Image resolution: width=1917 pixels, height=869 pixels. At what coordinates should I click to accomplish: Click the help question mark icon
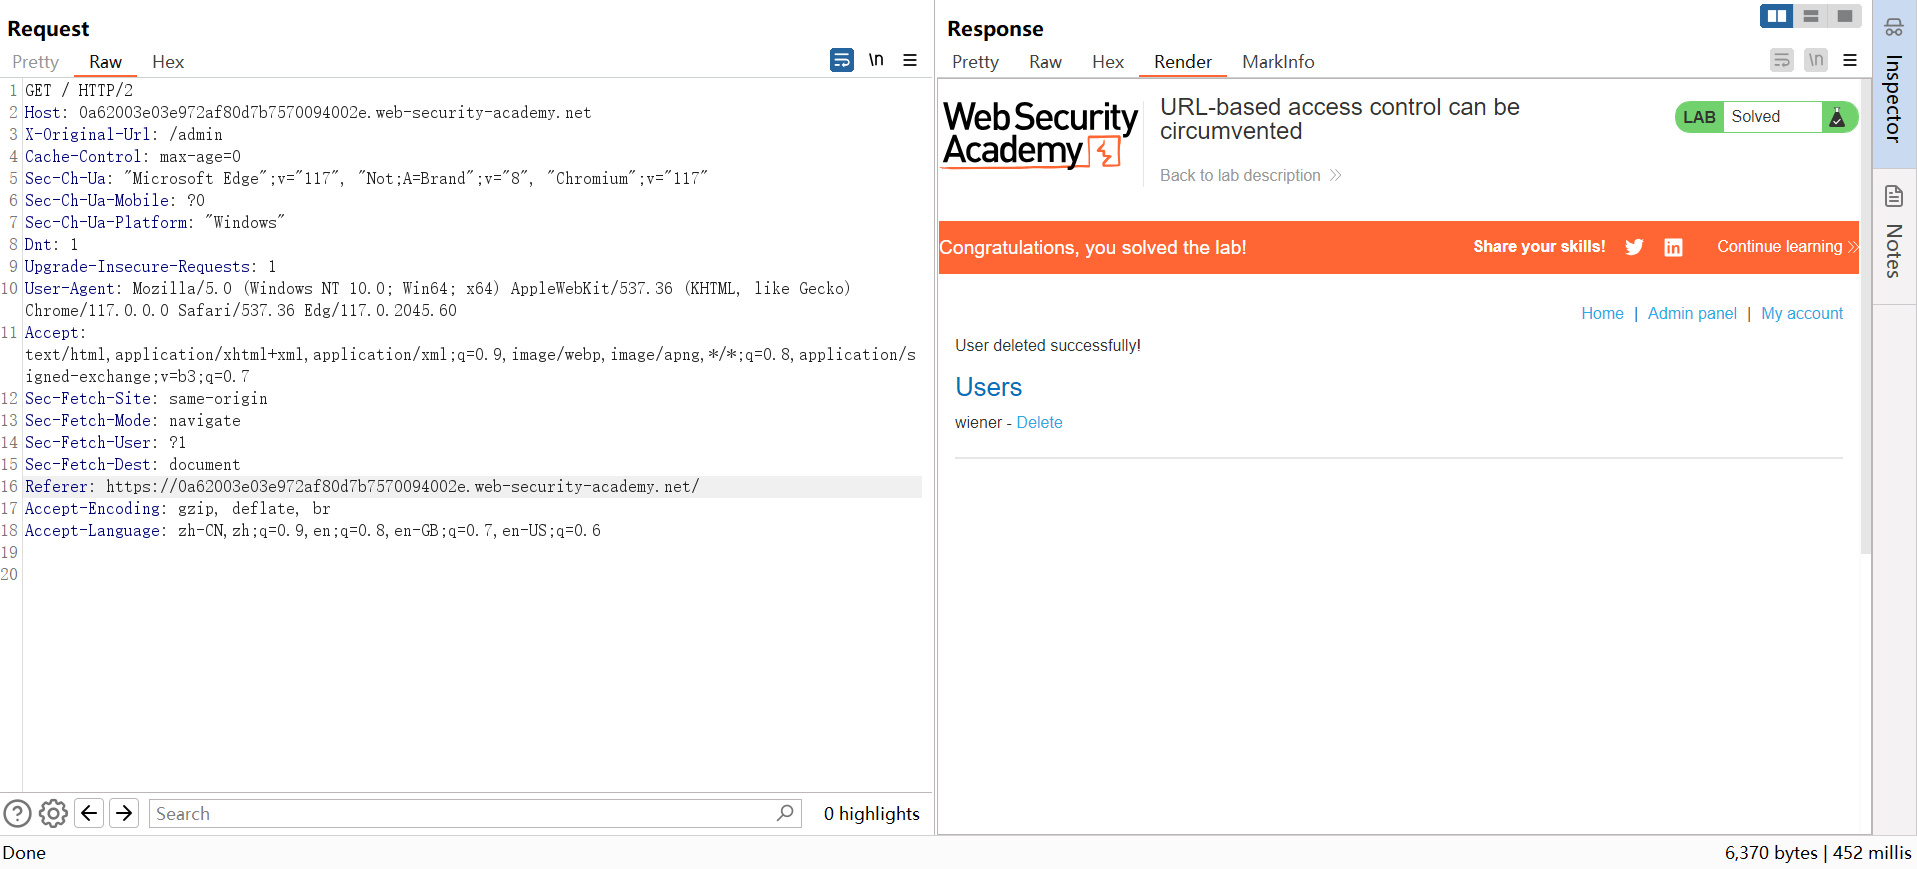pos(18,813)
